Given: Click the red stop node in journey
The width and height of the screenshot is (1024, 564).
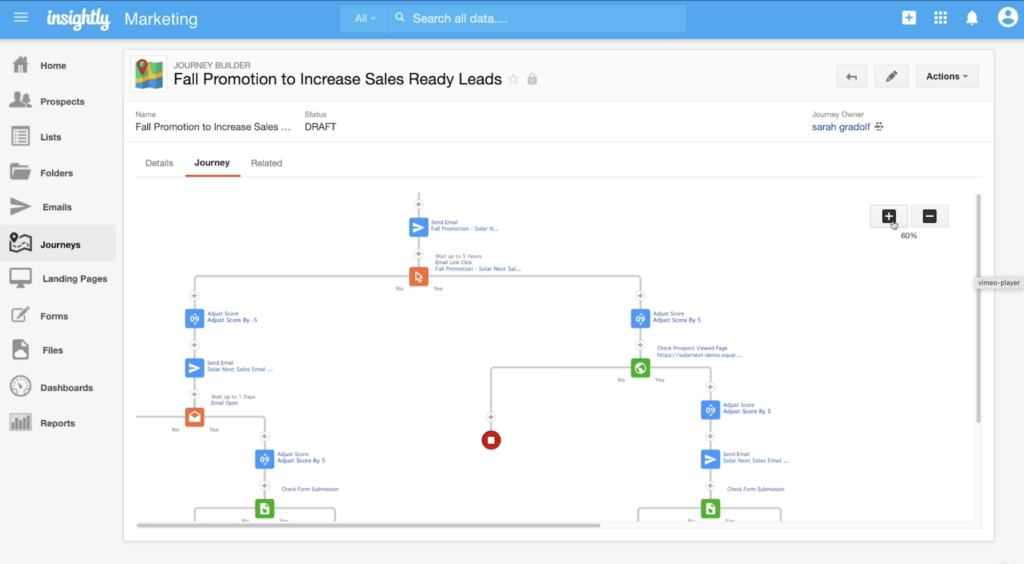Looking at the screenshot, I should [x=491, y=439].
